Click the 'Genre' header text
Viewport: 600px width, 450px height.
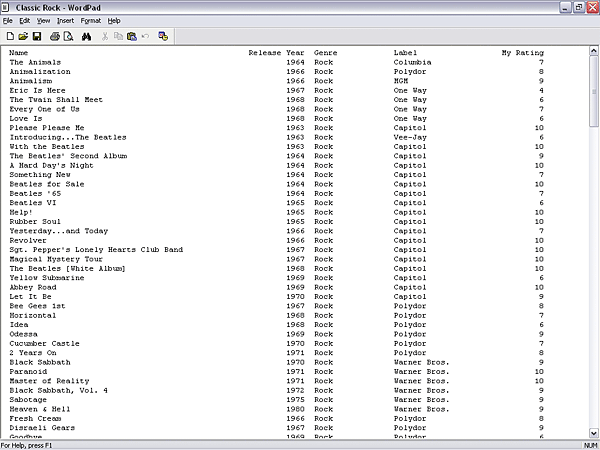coord(326,53)
